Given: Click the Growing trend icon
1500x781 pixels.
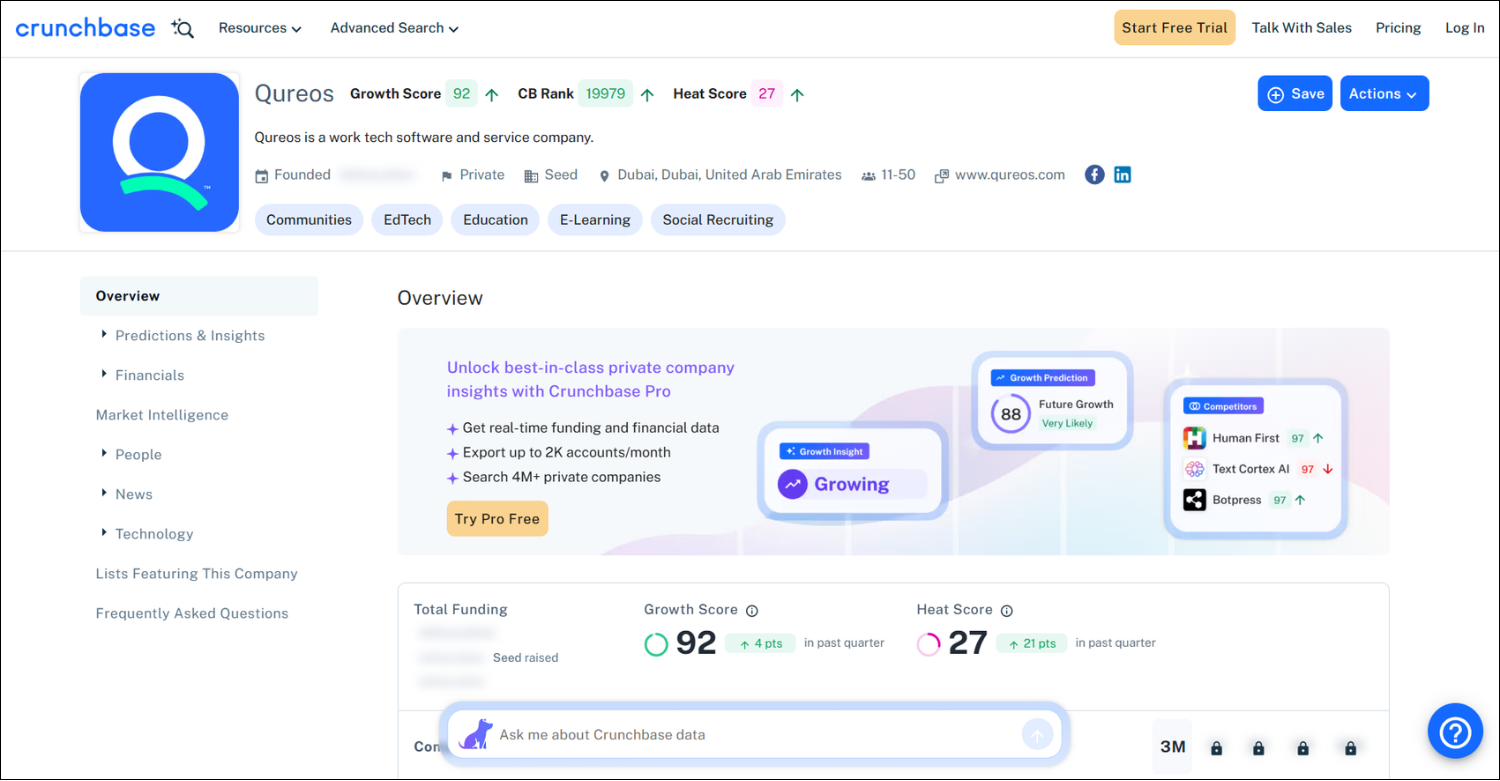Looking at the screenshot, I should coord(793,484).
